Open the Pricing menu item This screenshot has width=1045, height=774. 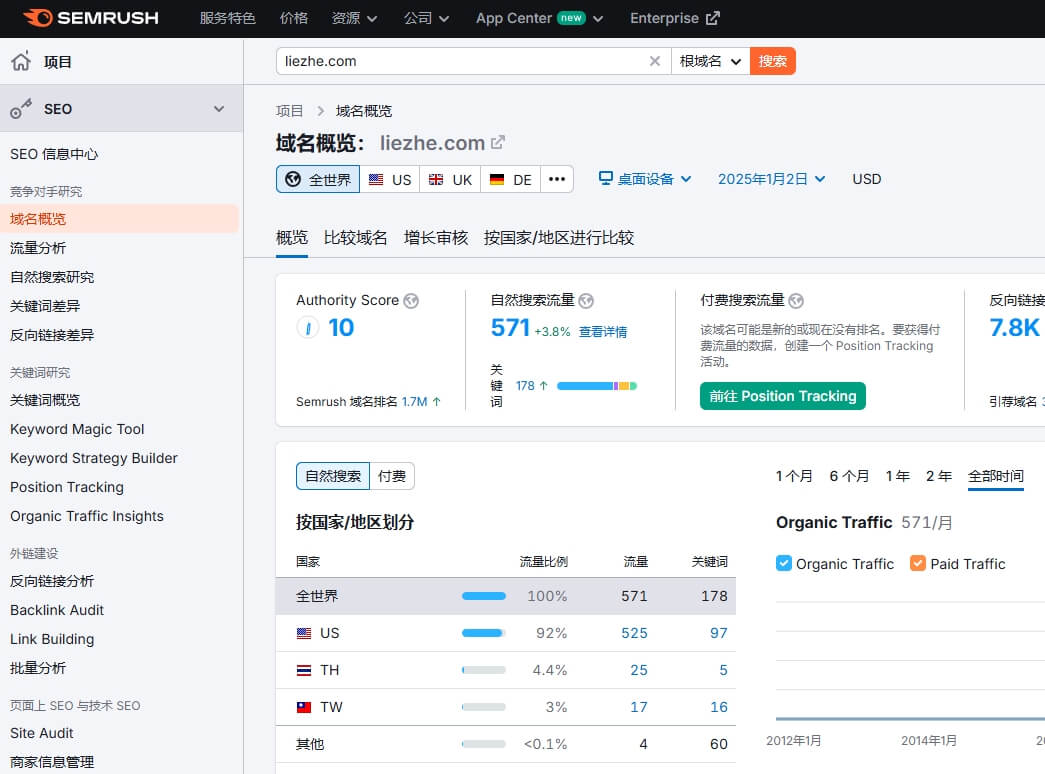(x=294, y=18)
